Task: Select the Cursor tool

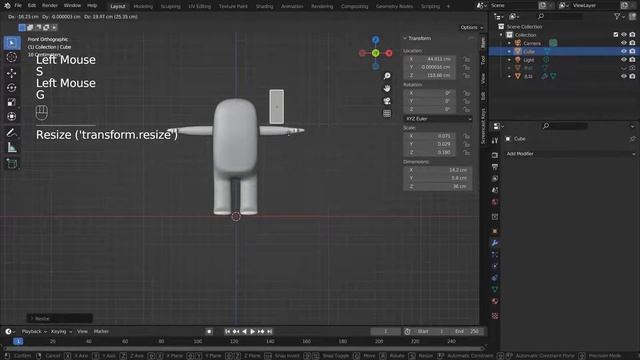Action: pyautogui.click(x=12, y=57)
